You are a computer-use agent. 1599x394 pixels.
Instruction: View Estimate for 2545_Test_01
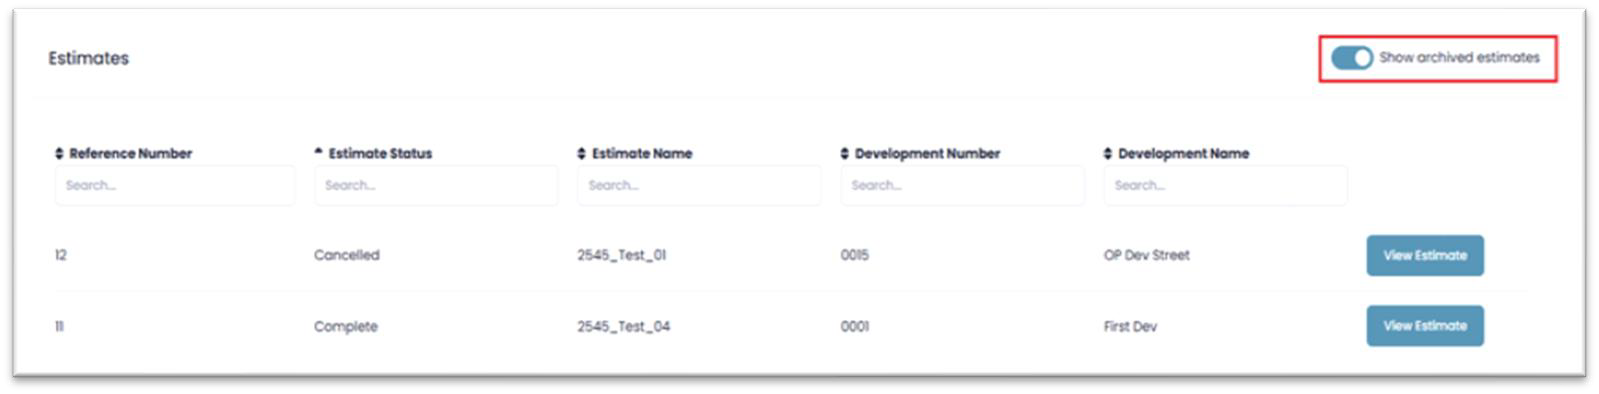point(1425,255)
